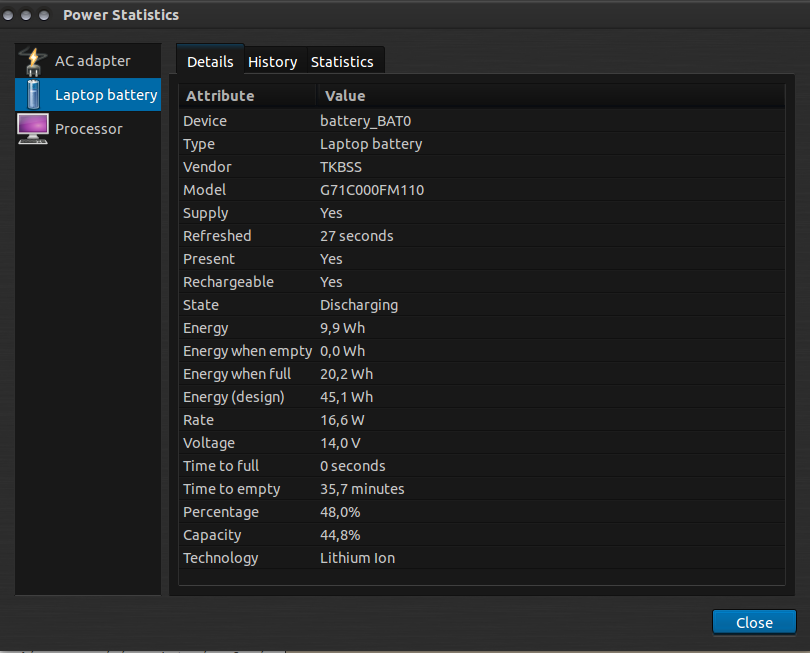Select Laptop battery in the device list

88,95
